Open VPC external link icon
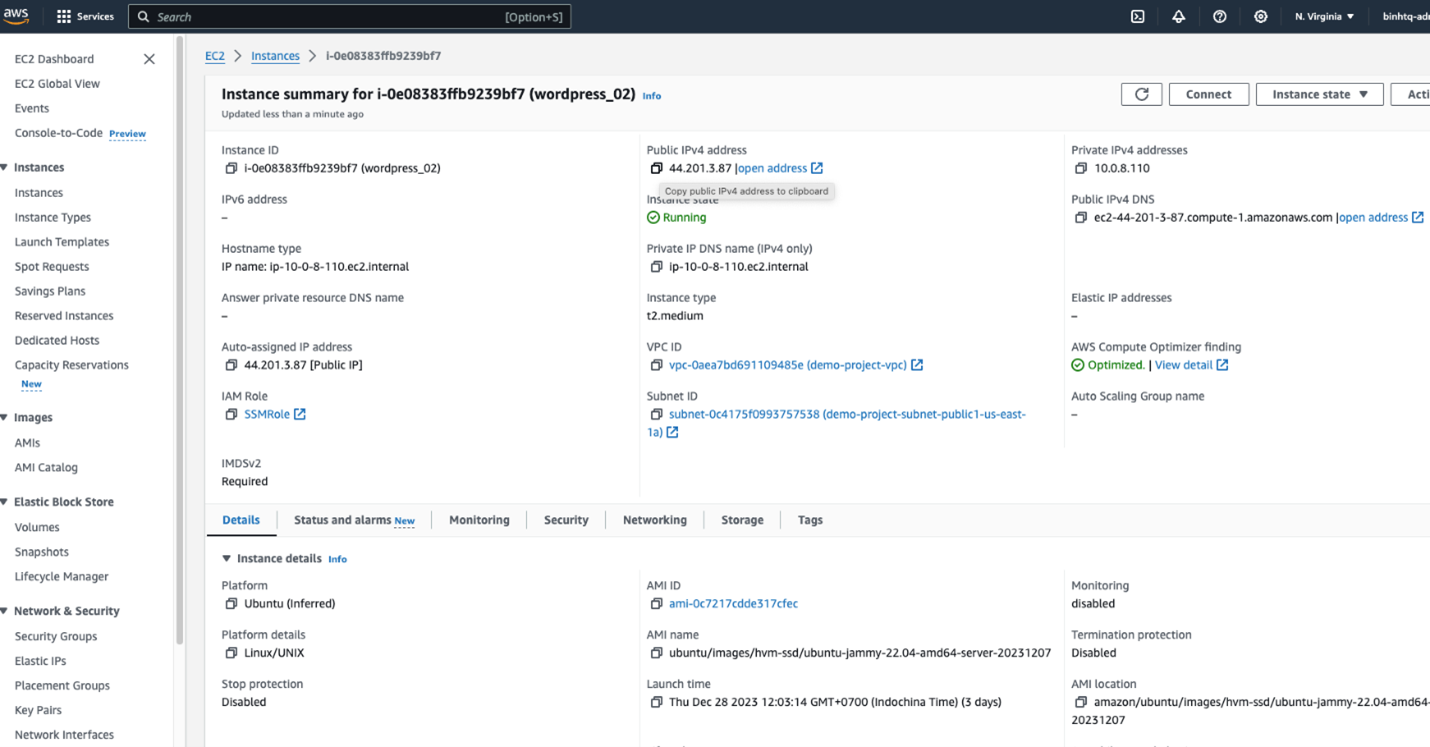Viewport: 1430px width, 747px height. pyautogui.click(x=917, y=365)
